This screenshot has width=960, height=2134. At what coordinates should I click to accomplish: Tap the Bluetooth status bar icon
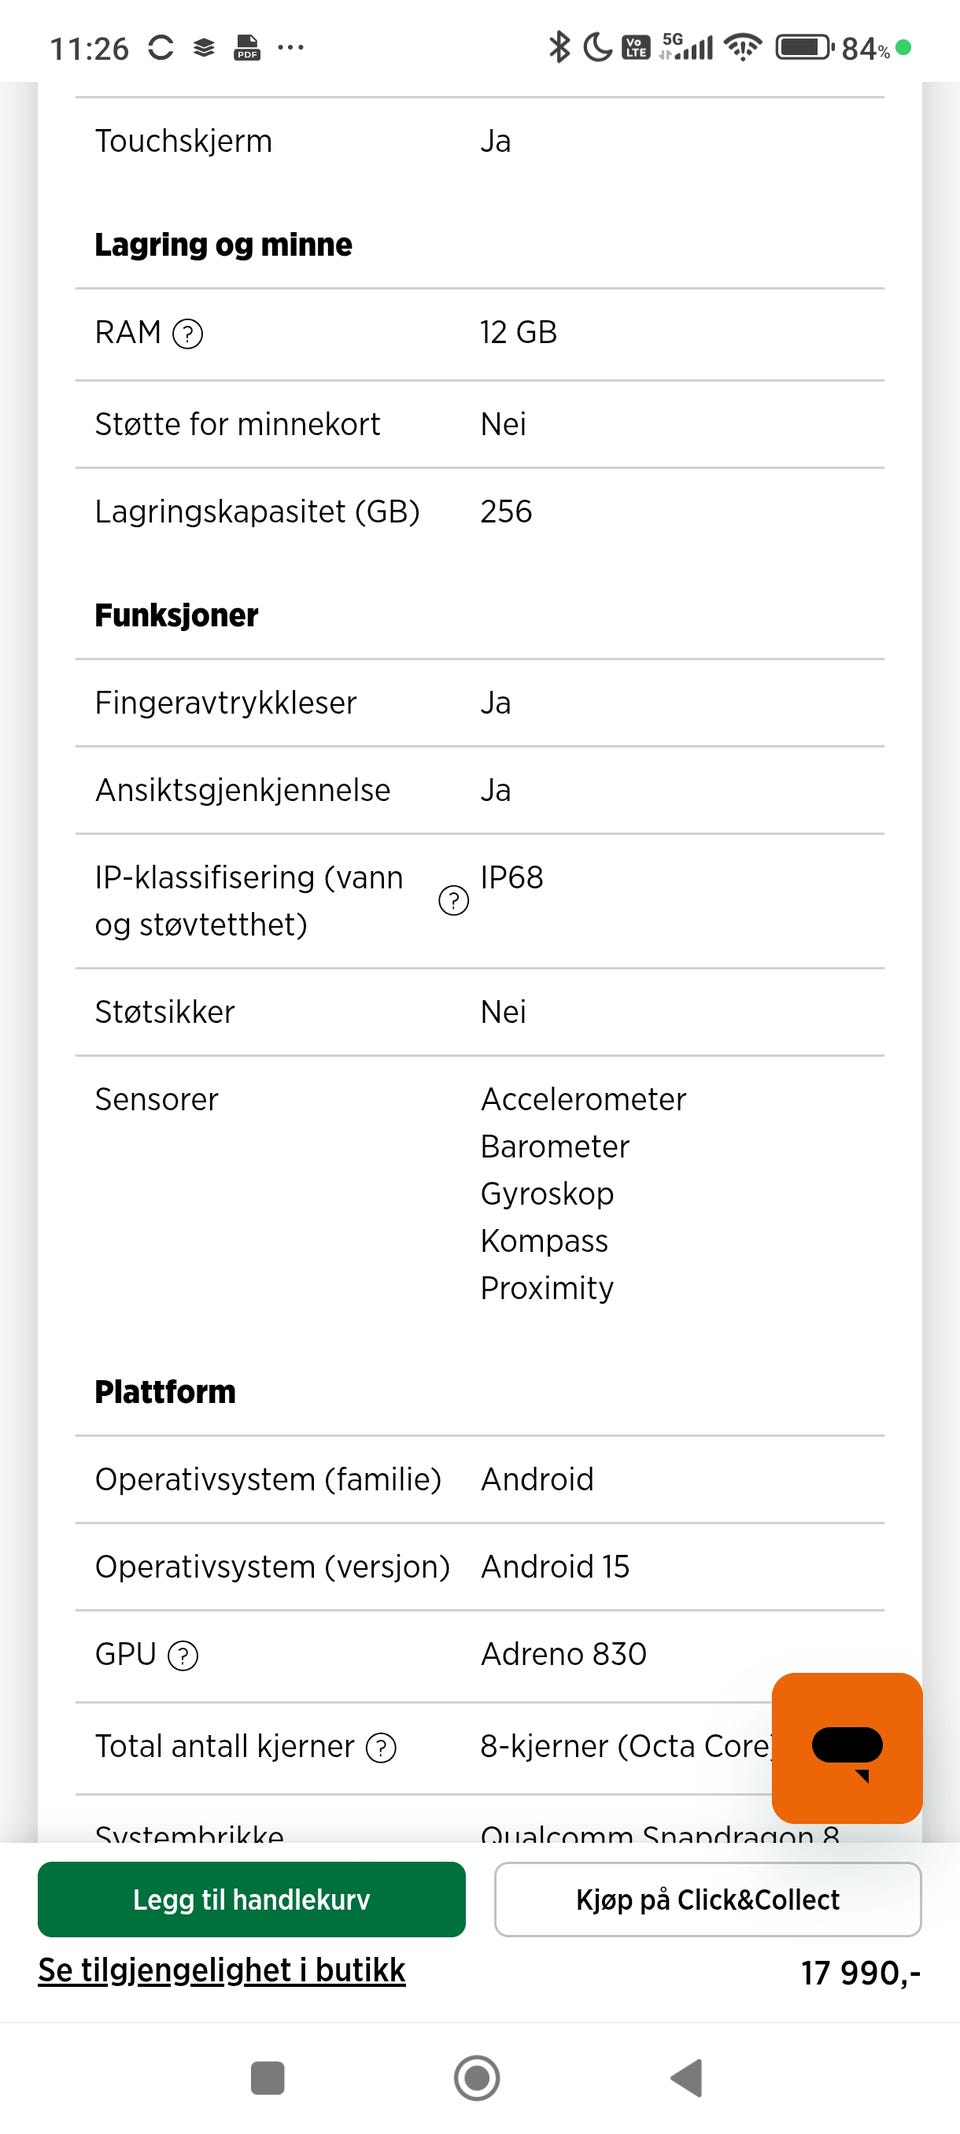(x=559, y=47)
